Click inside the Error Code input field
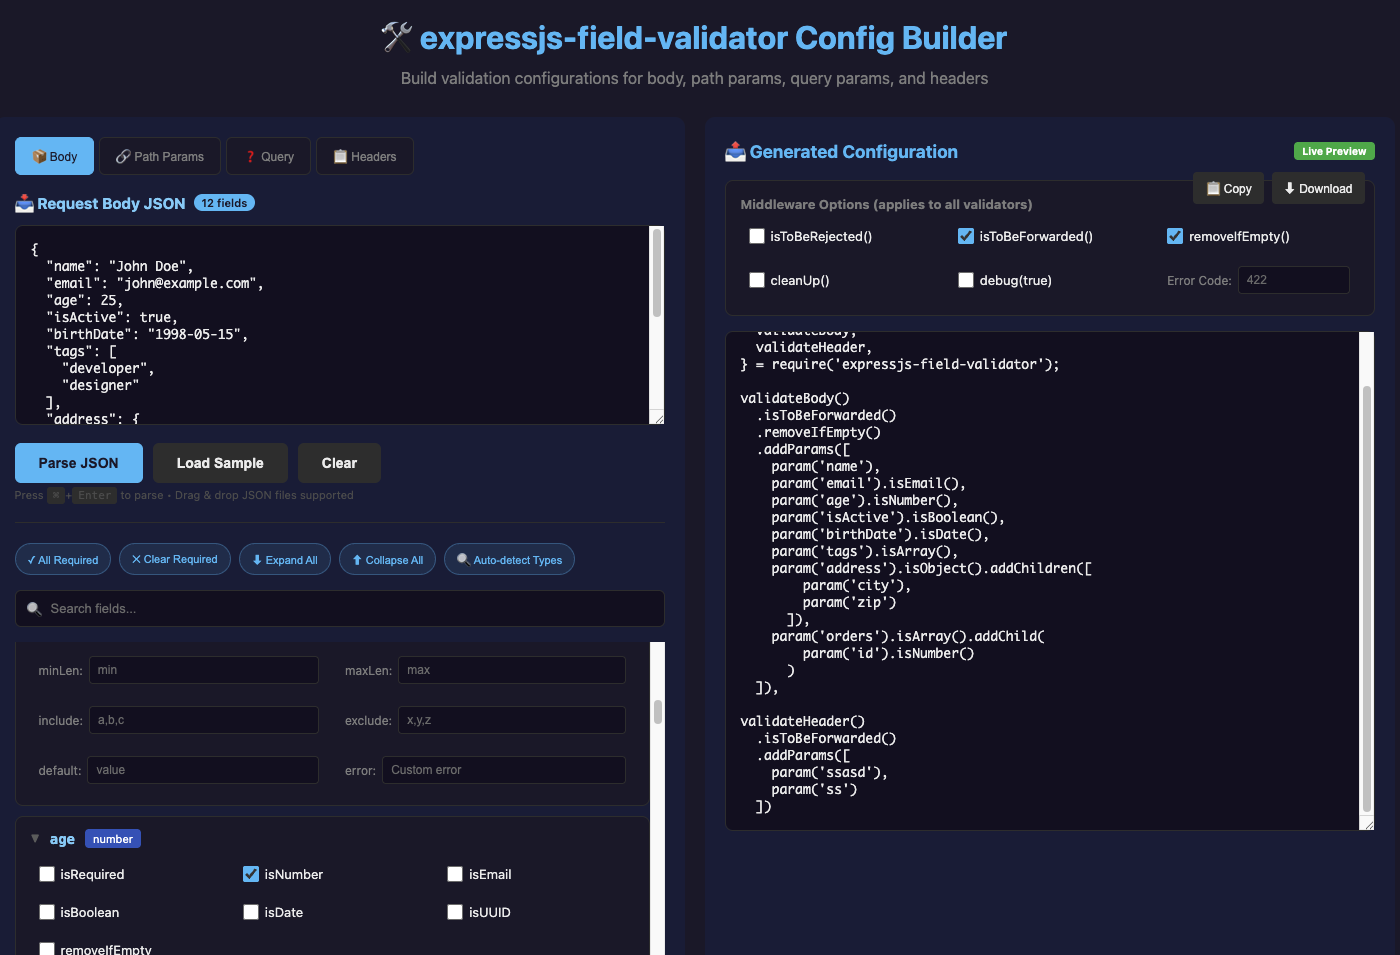The width and height of the screenshot is (1400, 955). 1293,280
